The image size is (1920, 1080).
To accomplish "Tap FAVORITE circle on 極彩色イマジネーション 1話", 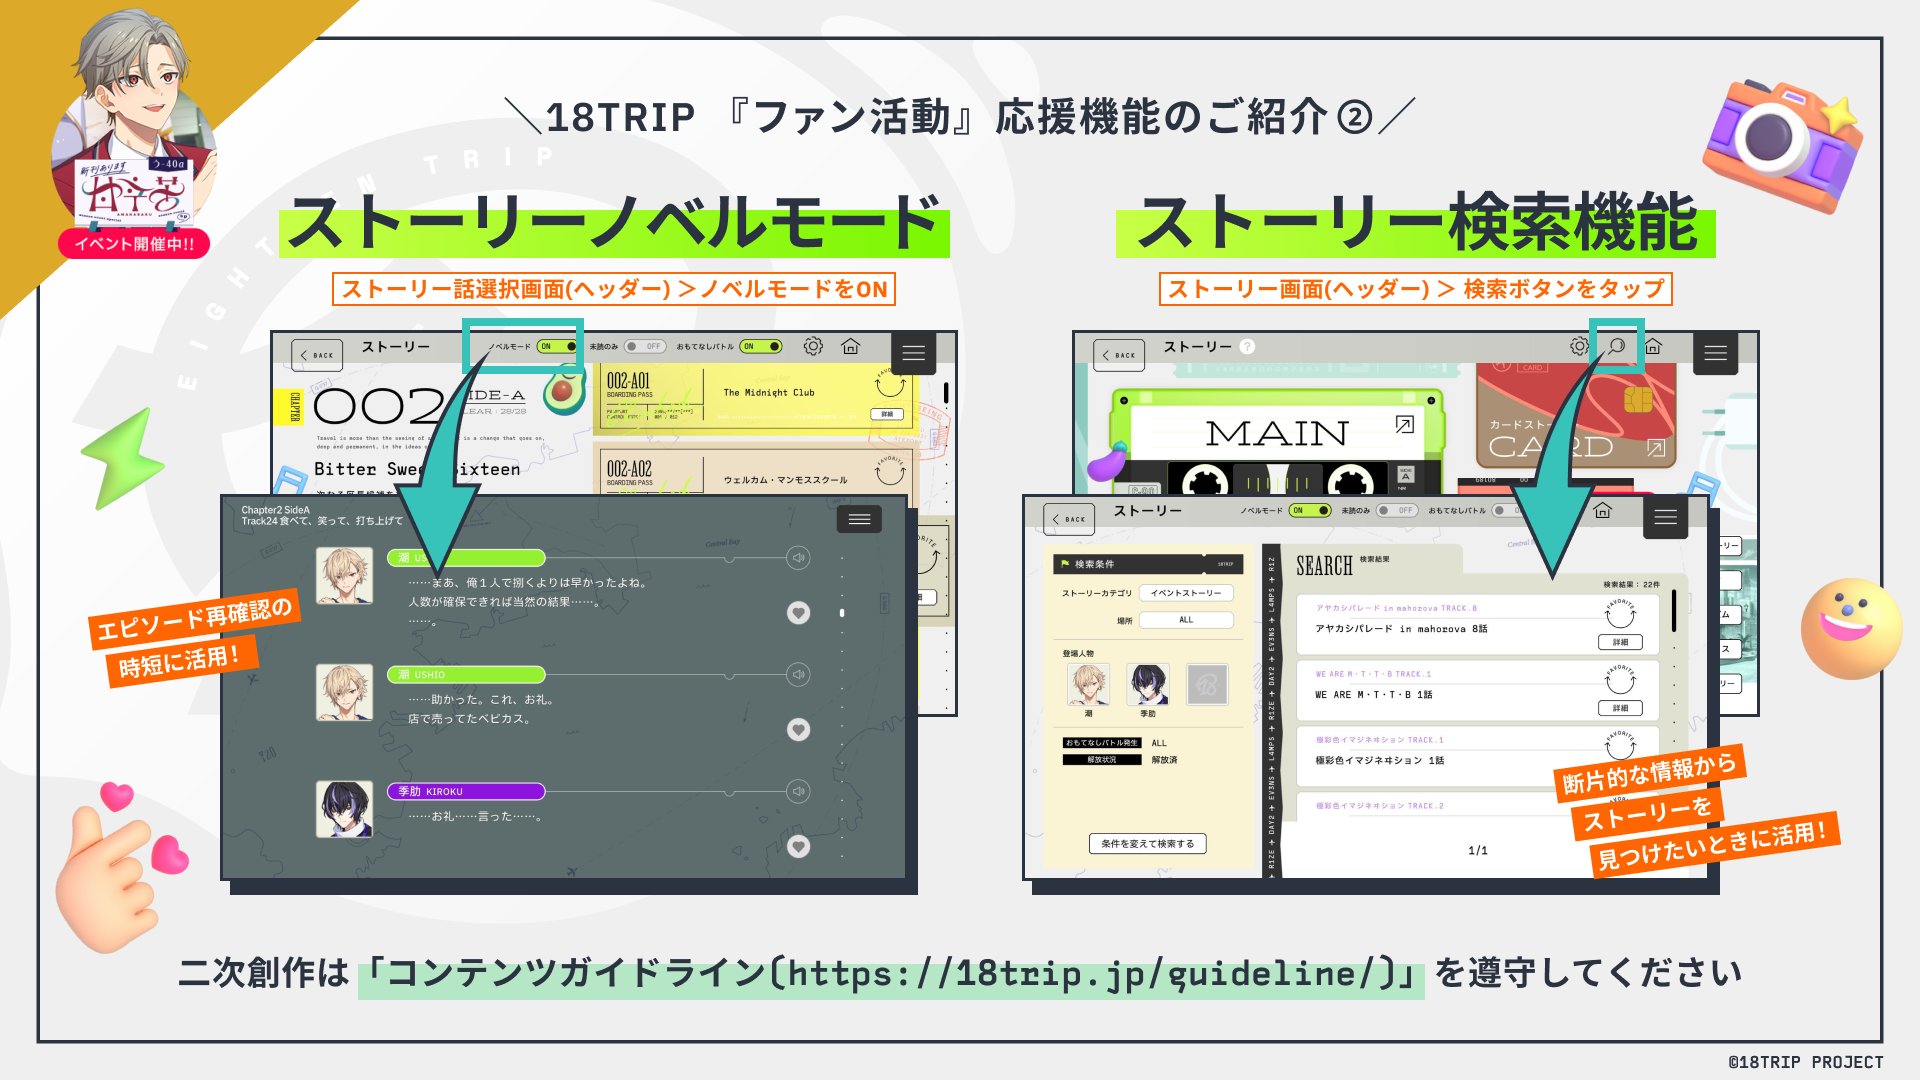I will coord(1620,746).
